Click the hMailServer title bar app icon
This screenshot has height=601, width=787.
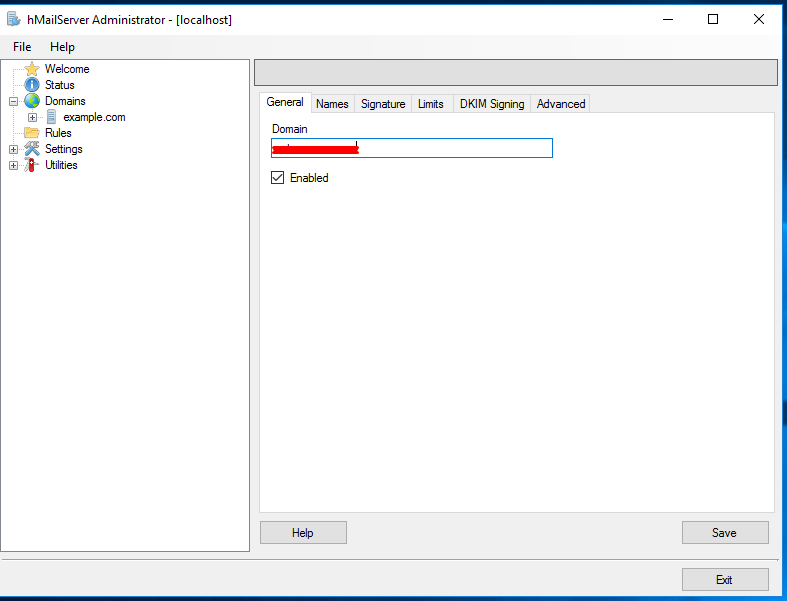pos(14,20)
